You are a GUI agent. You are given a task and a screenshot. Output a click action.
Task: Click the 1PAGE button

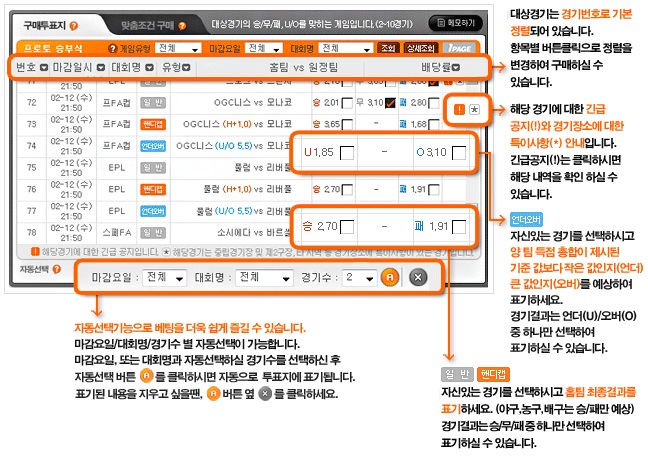[459, 48]
